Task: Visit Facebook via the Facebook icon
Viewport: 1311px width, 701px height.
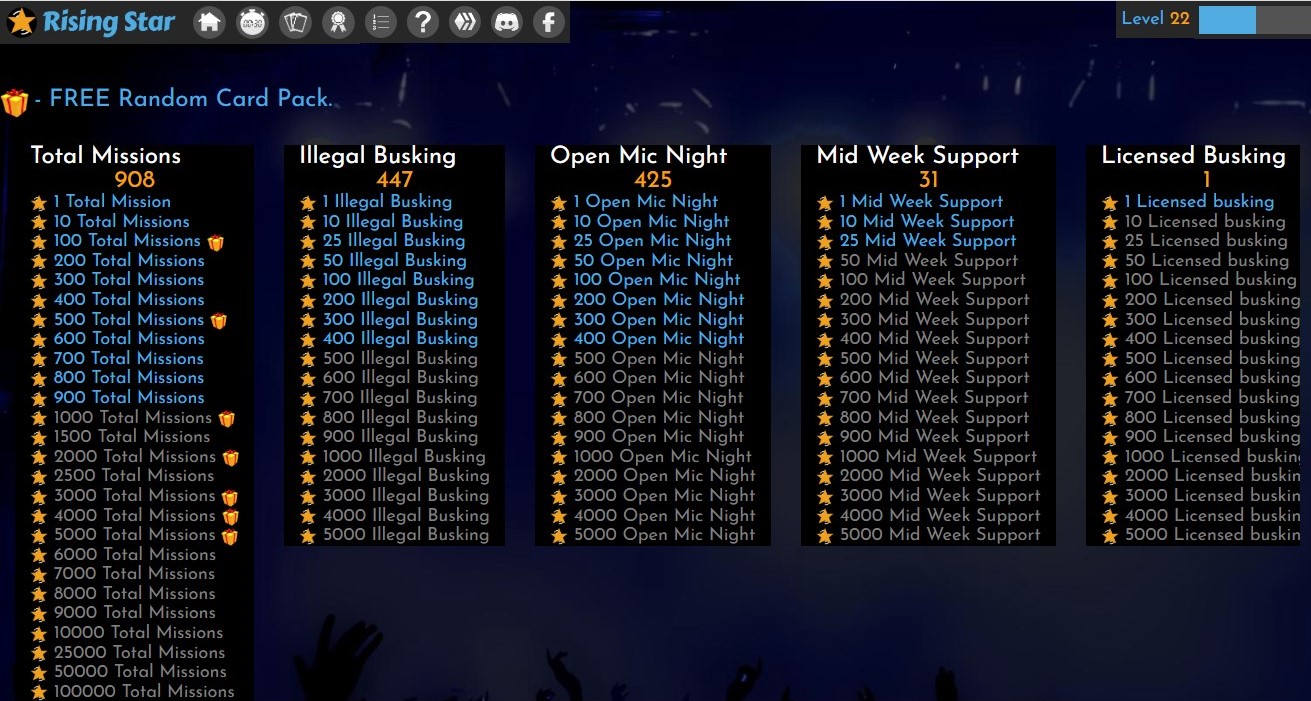Action: pos(549,21)
